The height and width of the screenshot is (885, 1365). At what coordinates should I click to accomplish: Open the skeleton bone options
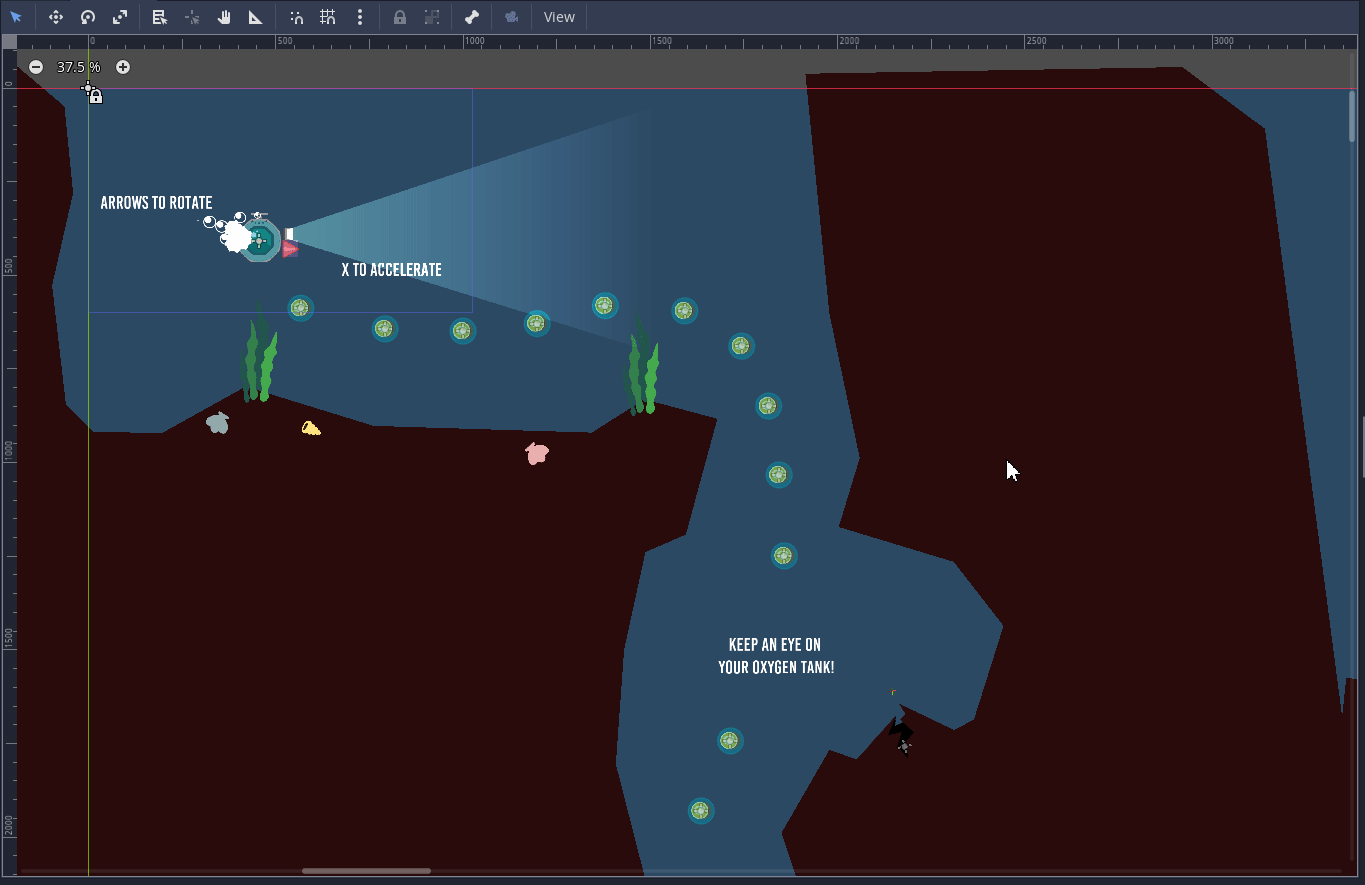[472, 17]
